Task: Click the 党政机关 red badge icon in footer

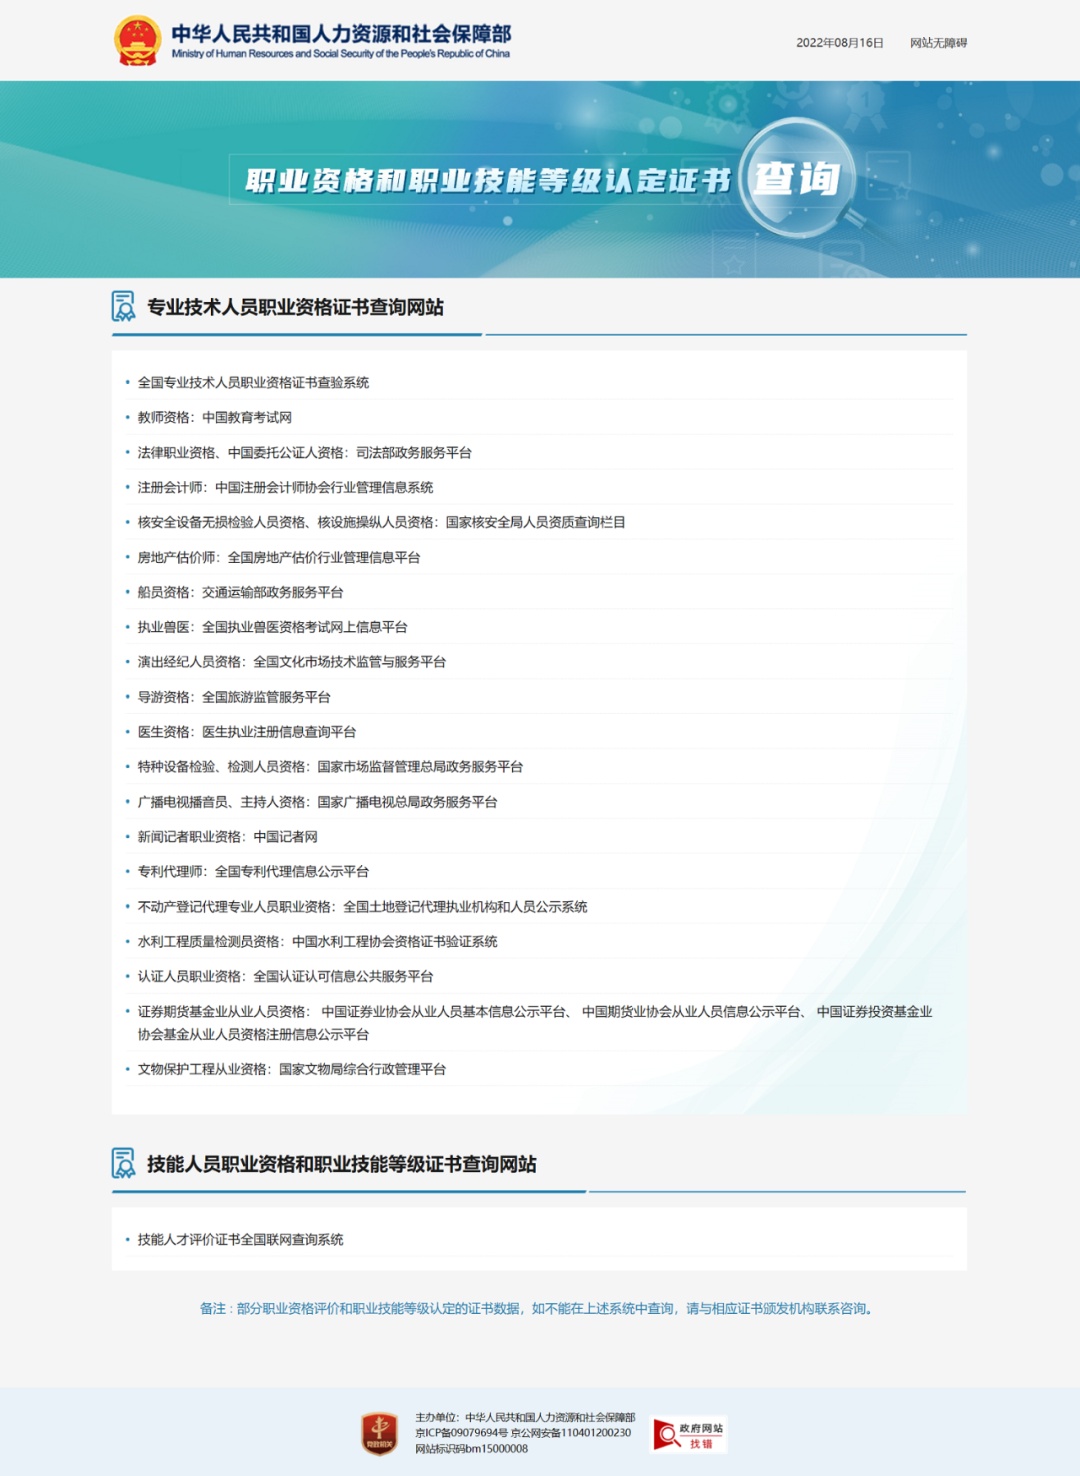Action: point(379,1433)
